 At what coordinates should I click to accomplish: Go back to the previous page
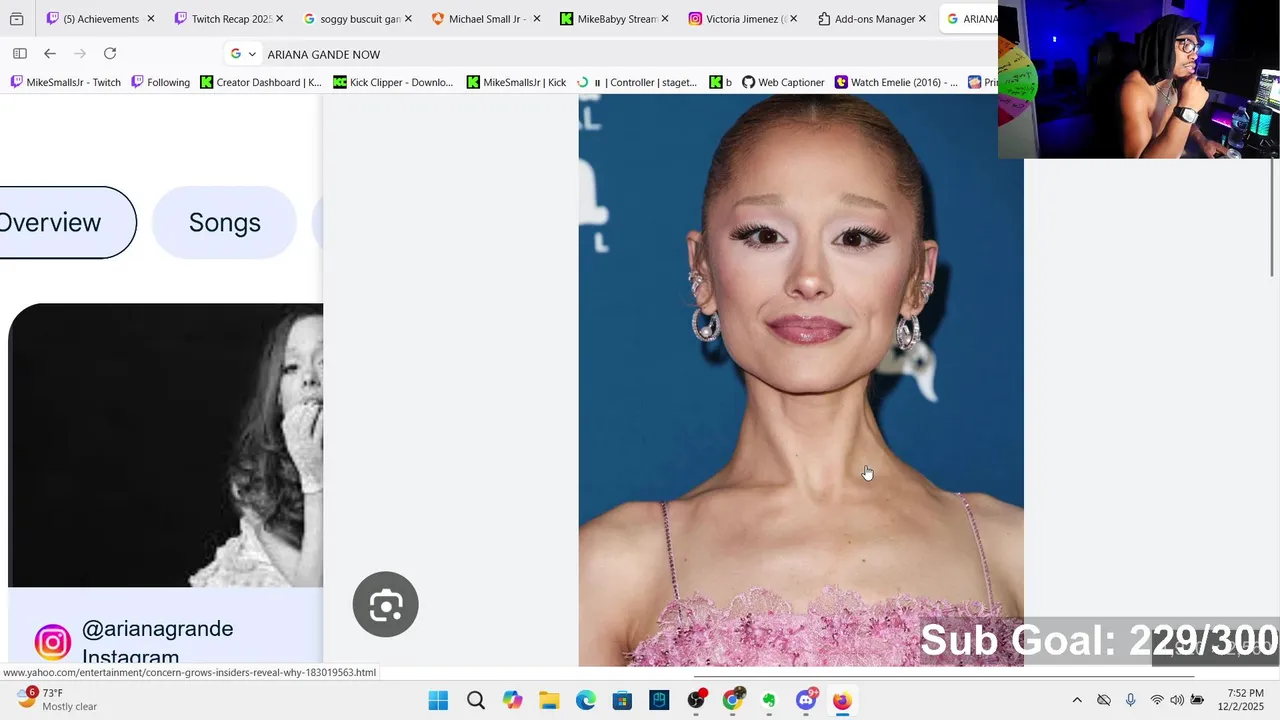(x=50, y=54)
